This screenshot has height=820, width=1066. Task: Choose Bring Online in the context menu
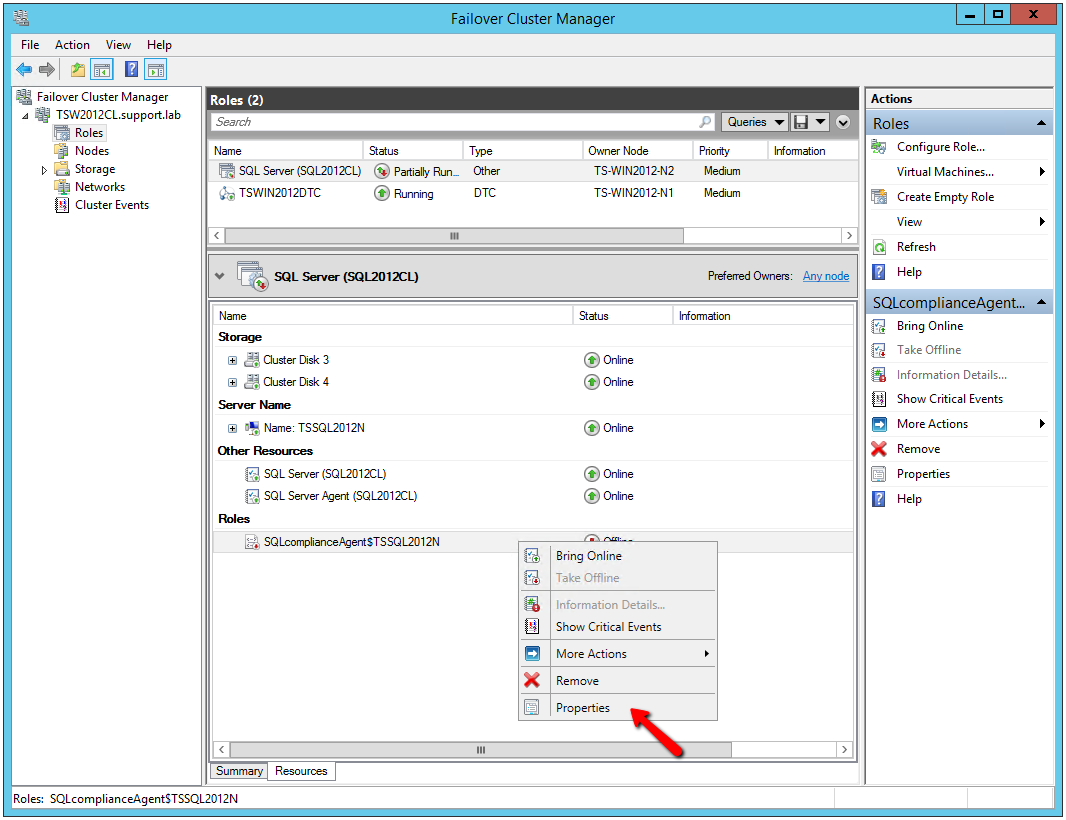(619, 556)
